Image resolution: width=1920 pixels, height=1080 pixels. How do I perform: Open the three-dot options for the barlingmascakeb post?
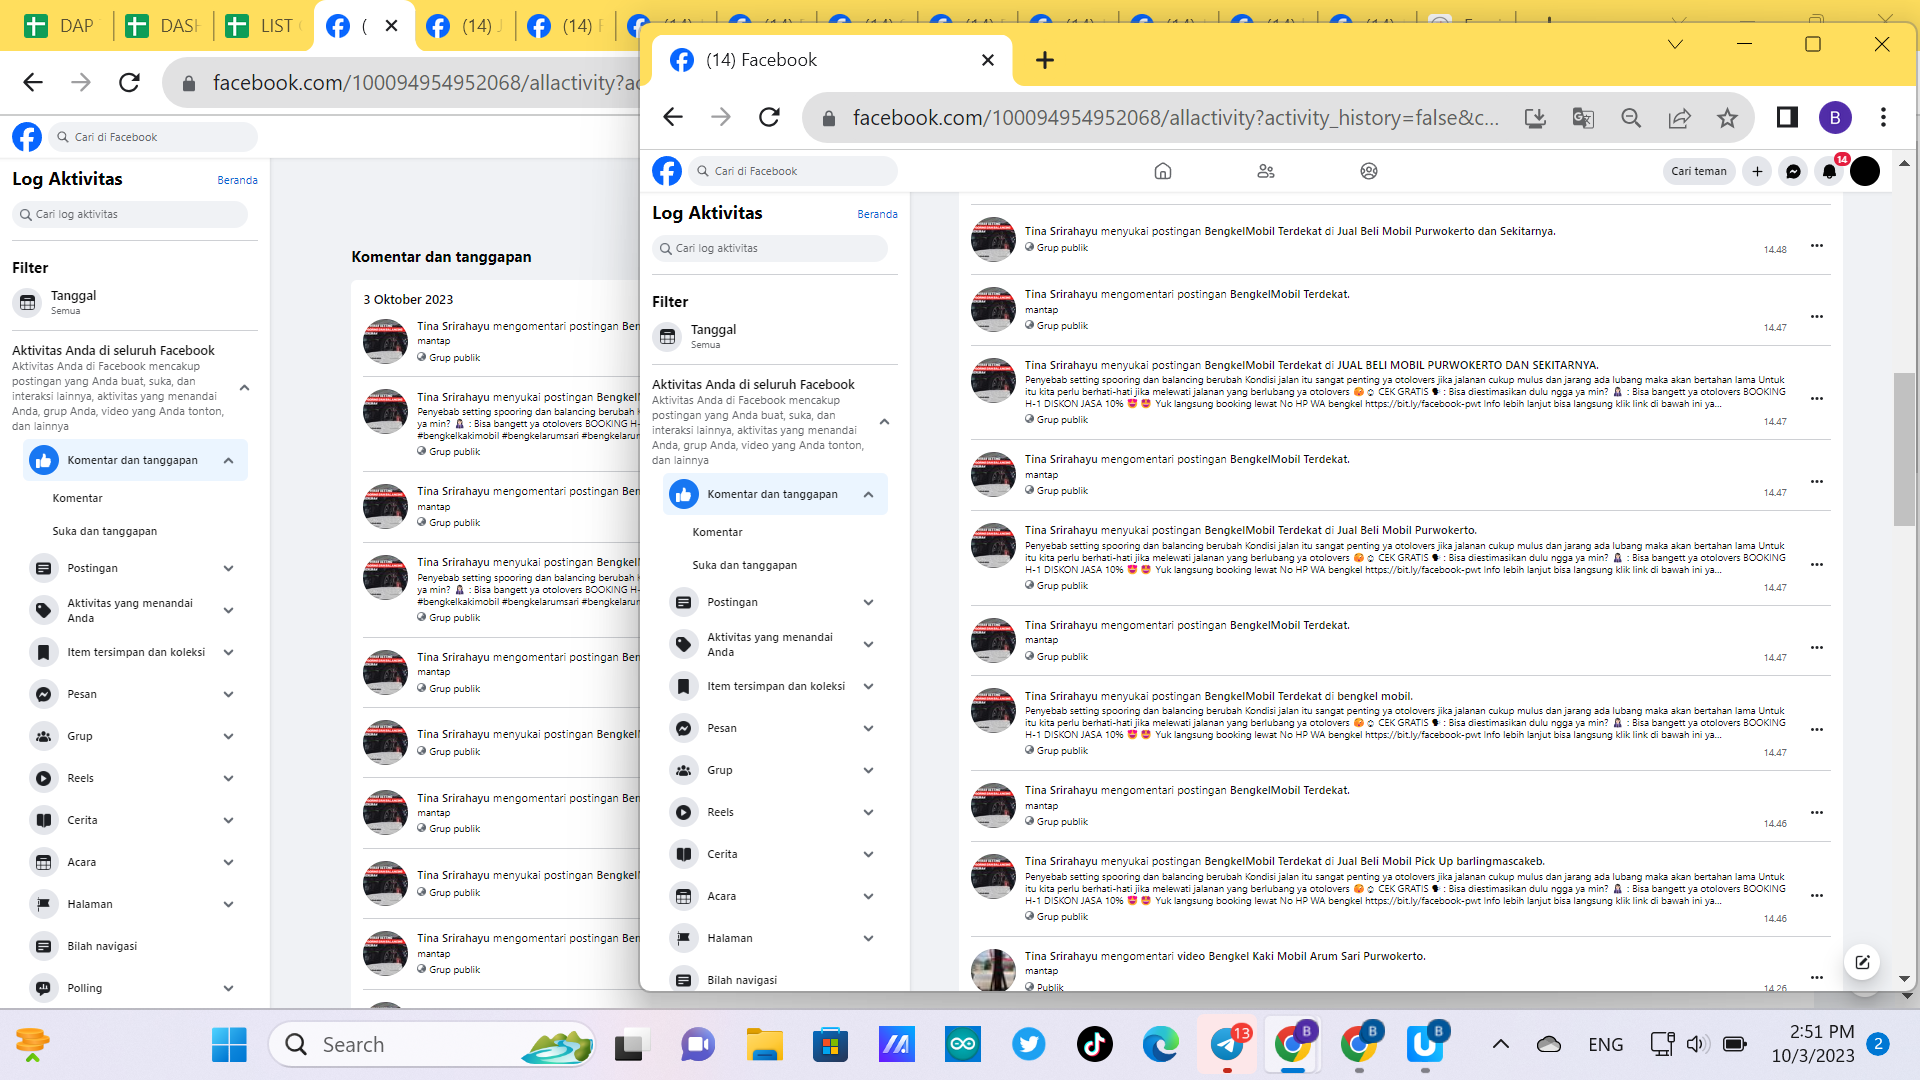point(1817,895)
